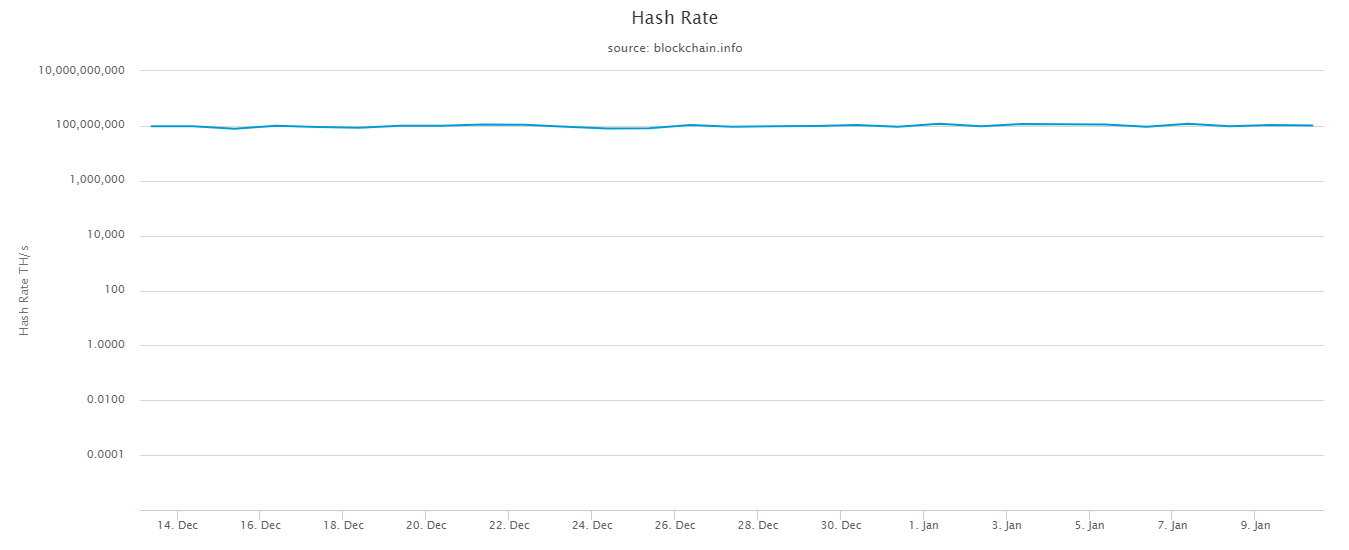
Task: Click the "Hash Rate TH/s" y-axis title
Action: (x=24, y=290)
